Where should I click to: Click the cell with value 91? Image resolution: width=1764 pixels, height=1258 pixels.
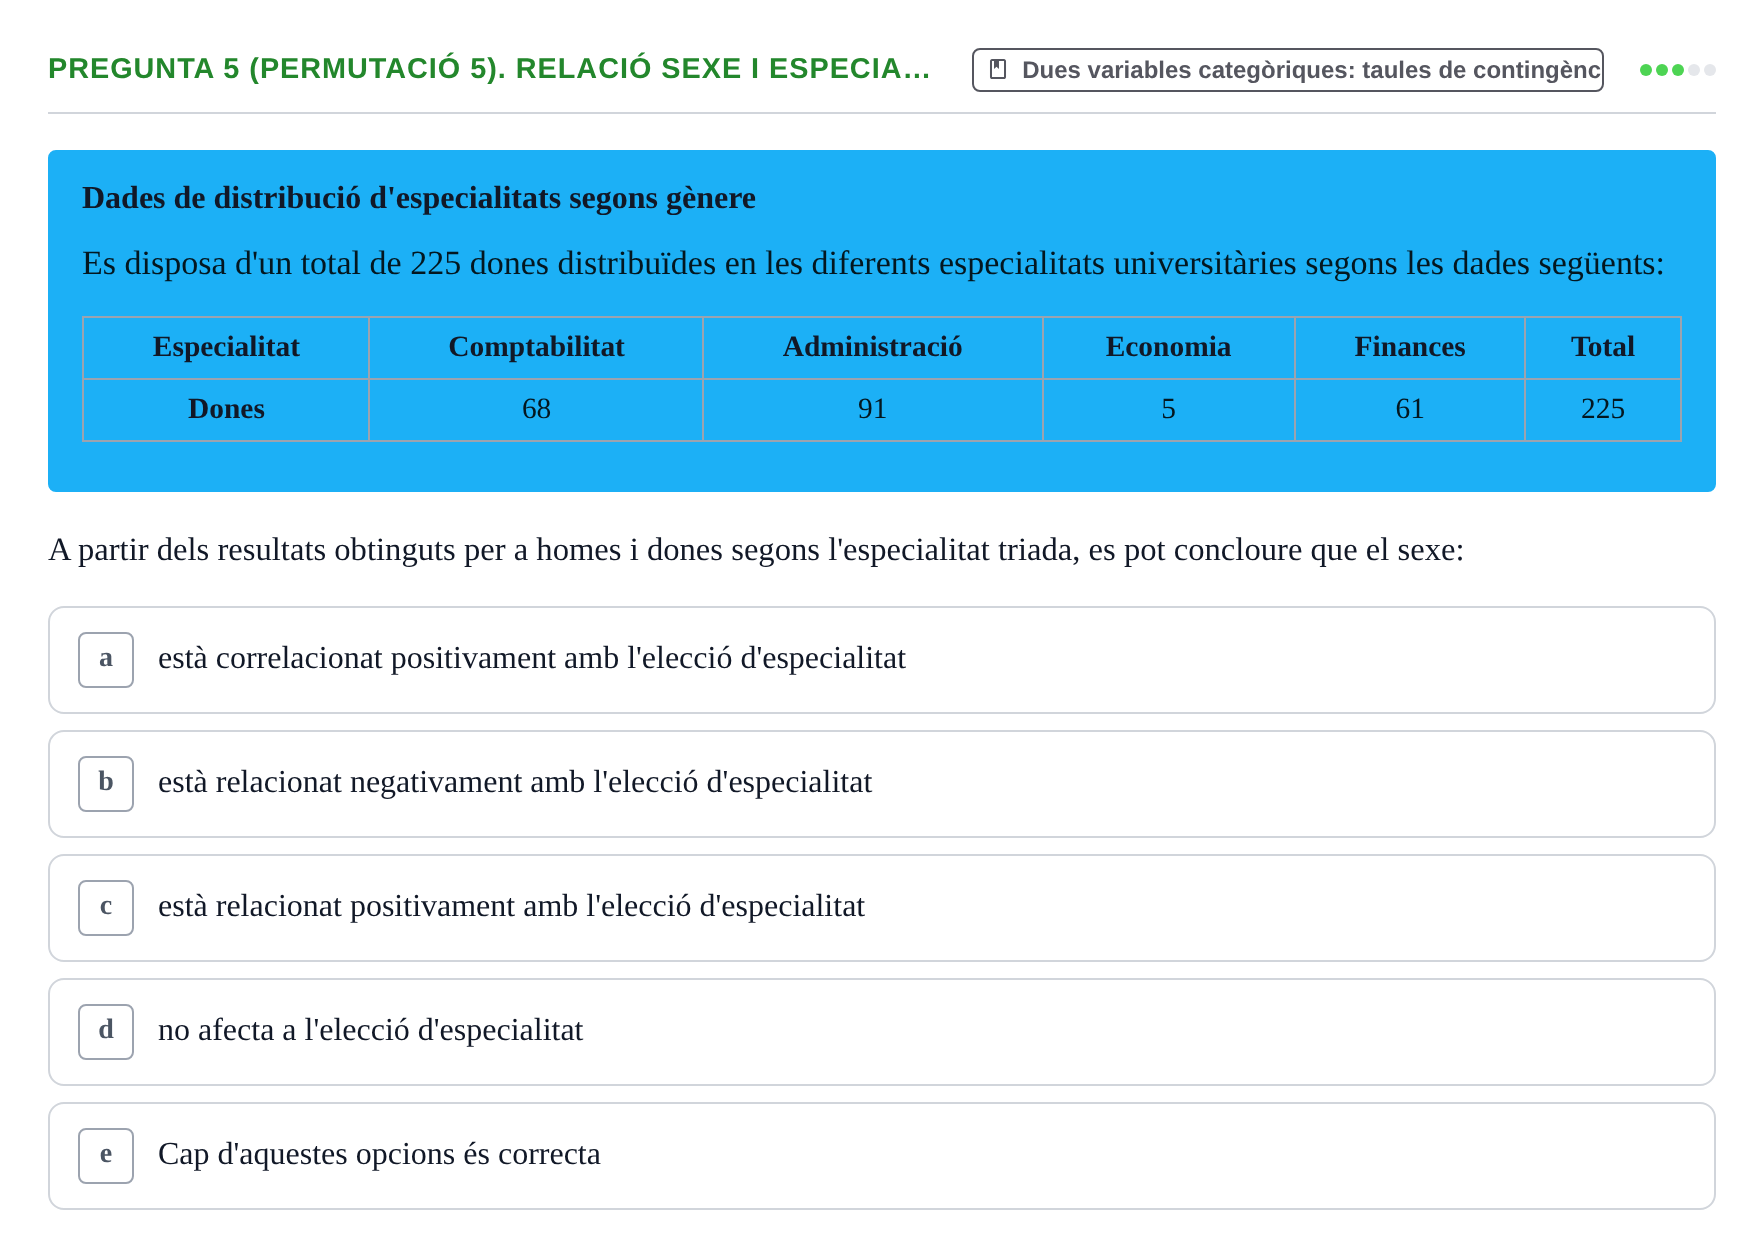pos(872,409)
